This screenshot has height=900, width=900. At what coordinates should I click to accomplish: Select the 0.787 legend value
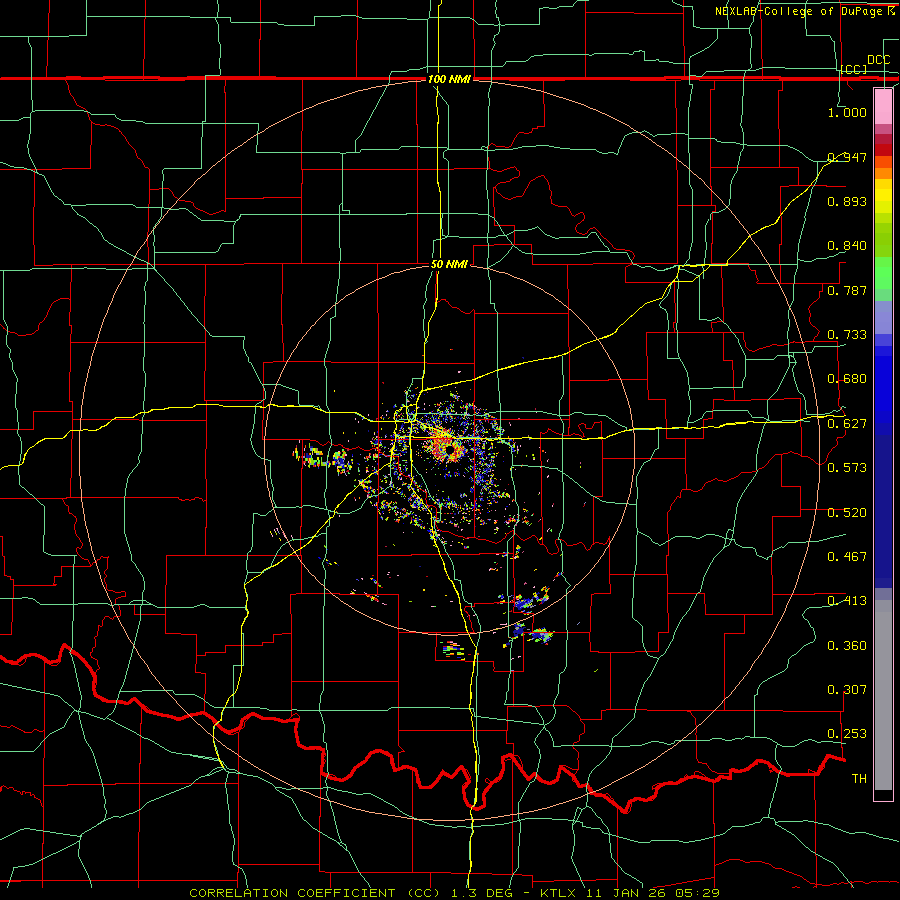click(x=847, y=290)
